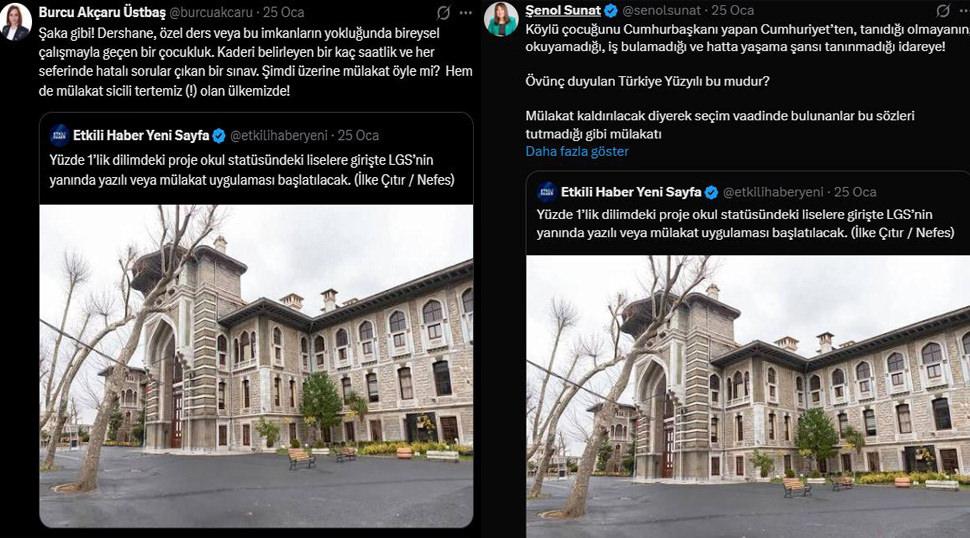Click the Grok icon on Burcu's tweet
The image size is (970, 538).
pyautogui.click(x=444, y=12)
